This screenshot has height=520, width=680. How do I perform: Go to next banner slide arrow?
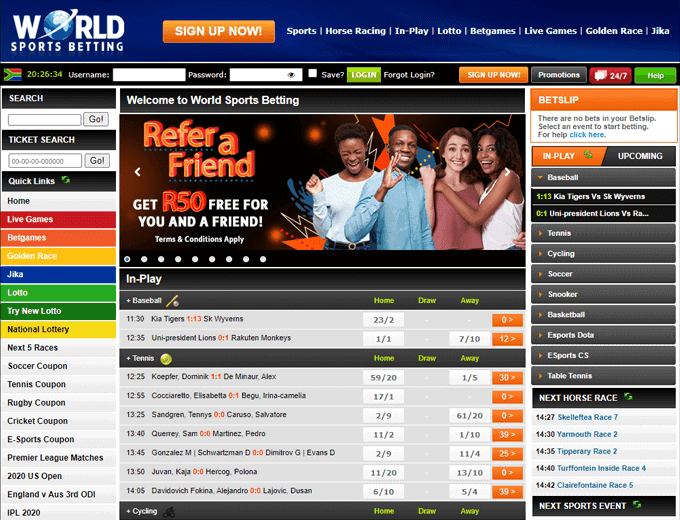[x=507, y=172]
